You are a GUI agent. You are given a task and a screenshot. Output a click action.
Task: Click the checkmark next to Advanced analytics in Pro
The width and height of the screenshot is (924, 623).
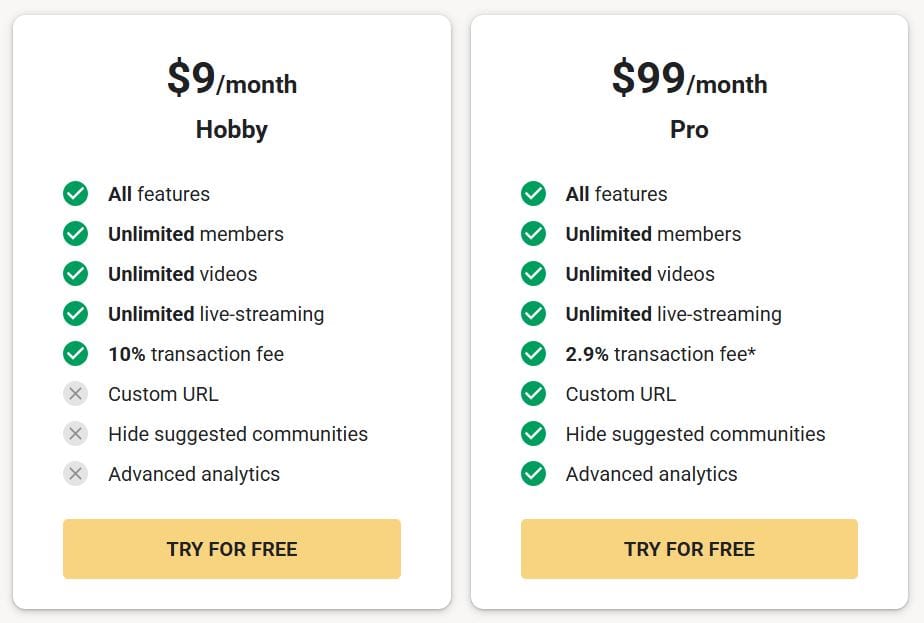click(533, 474)
